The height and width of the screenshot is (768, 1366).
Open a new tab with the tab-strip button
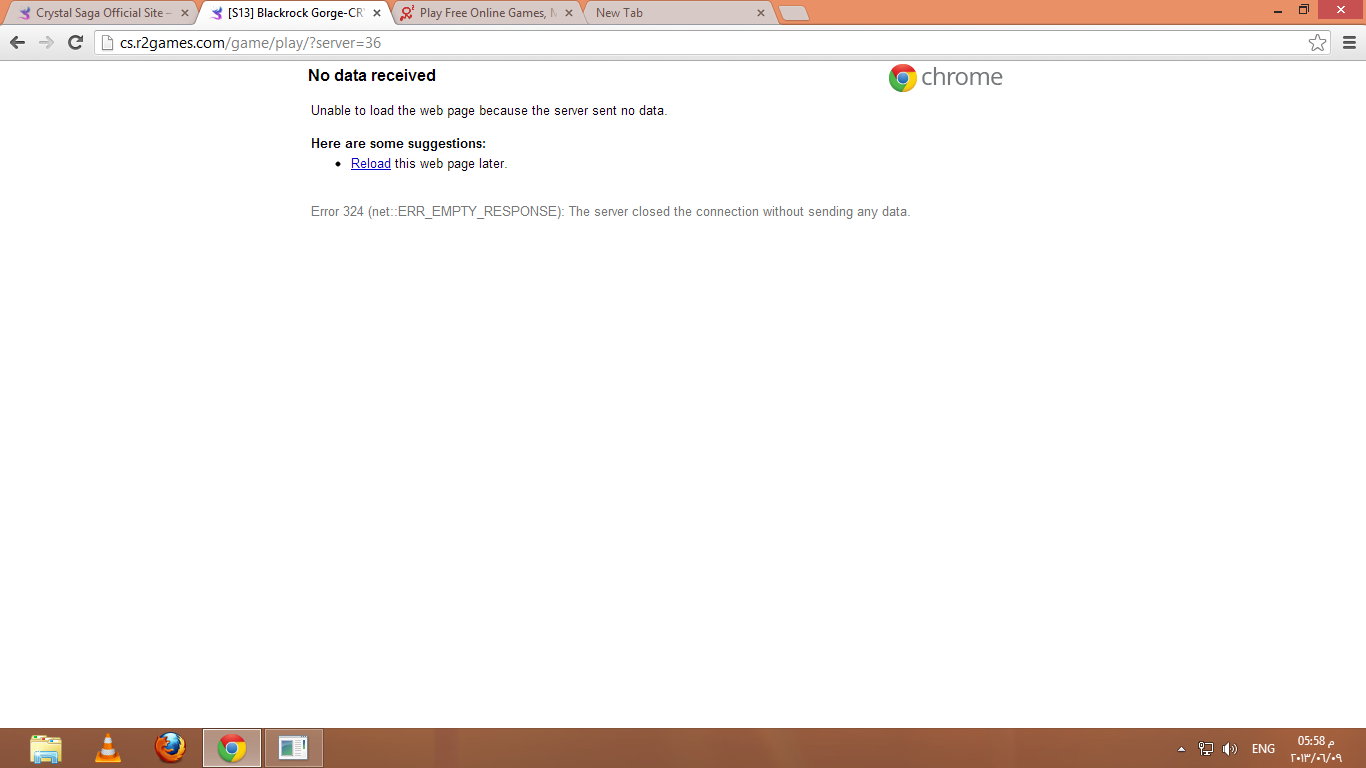tap(793, 13)
